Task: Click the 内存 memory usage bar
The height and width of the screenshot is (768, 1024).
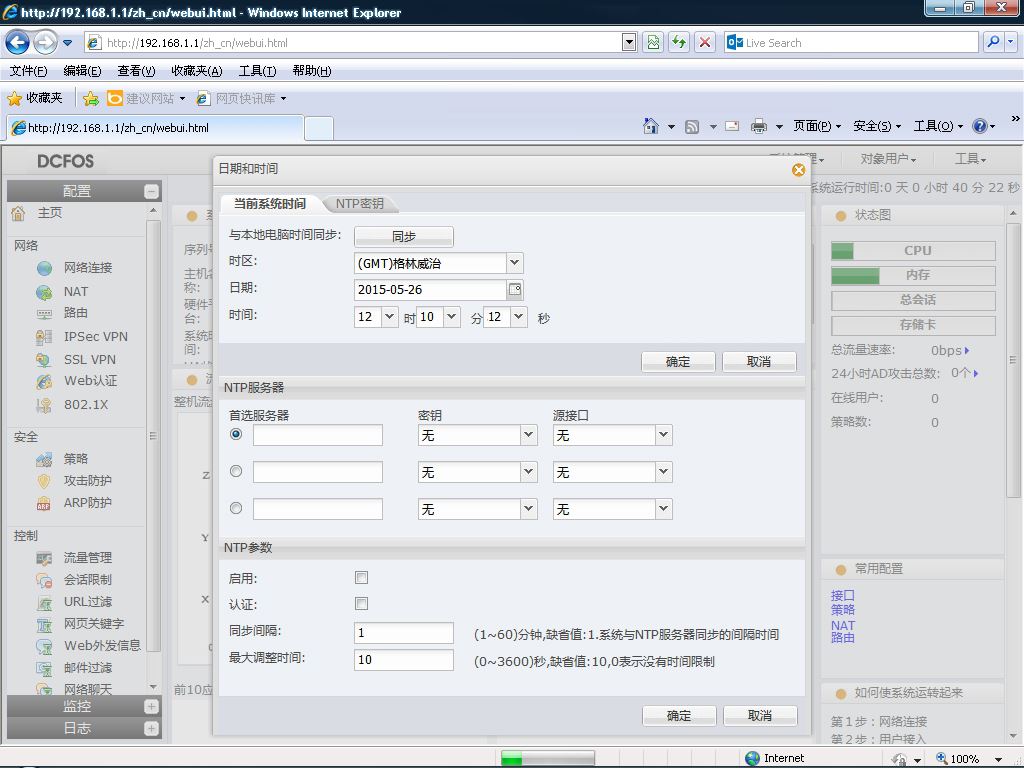Action: (x=913, y=275)
